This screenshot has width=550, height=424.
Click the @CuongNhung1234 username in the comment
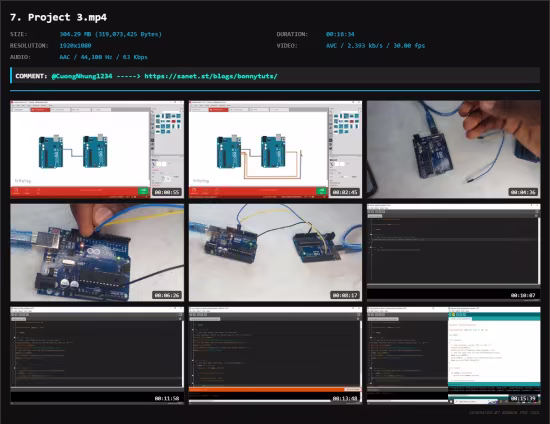coord(82,76)
